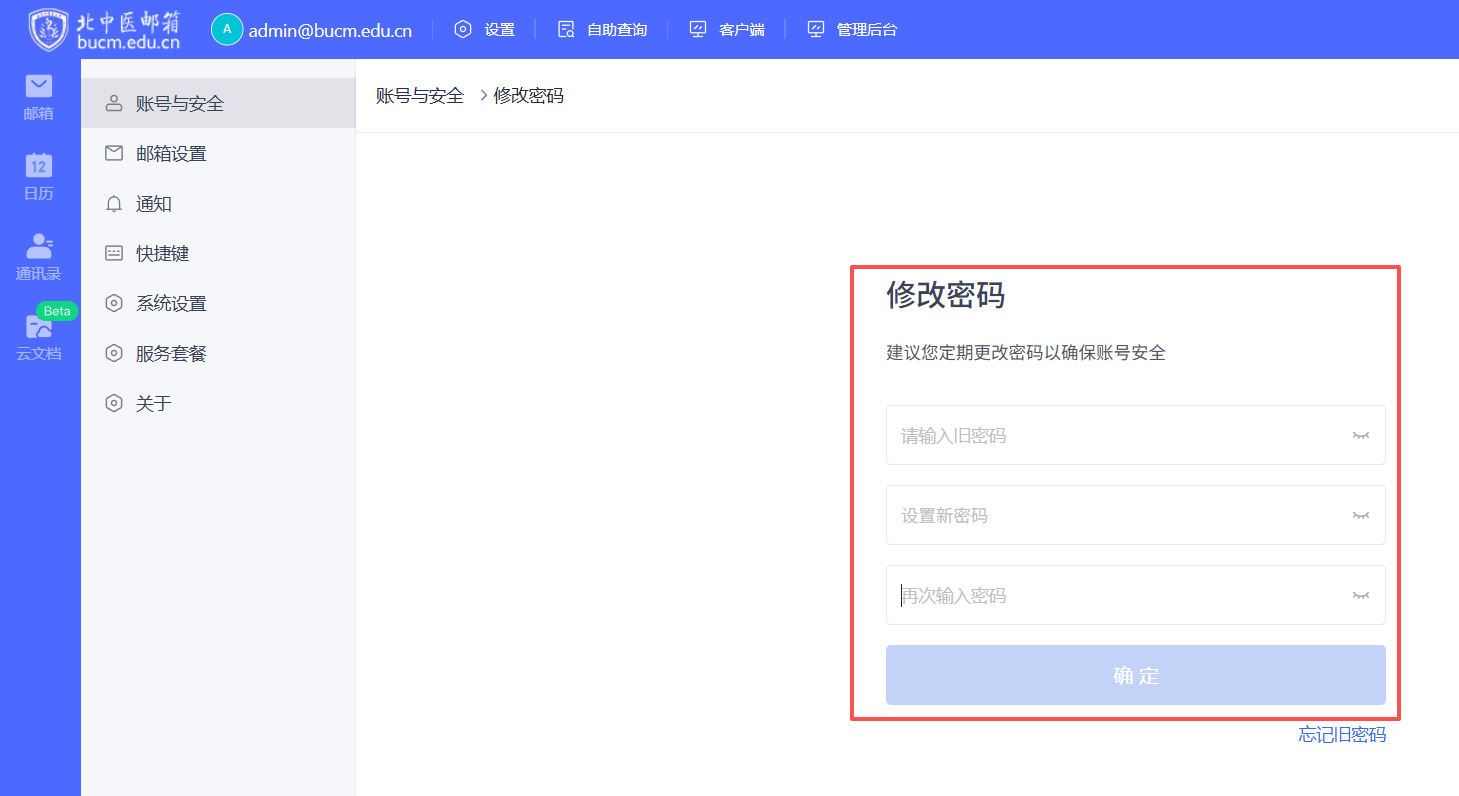Select 通知 in settings sidebar

(x=154, y=204)
